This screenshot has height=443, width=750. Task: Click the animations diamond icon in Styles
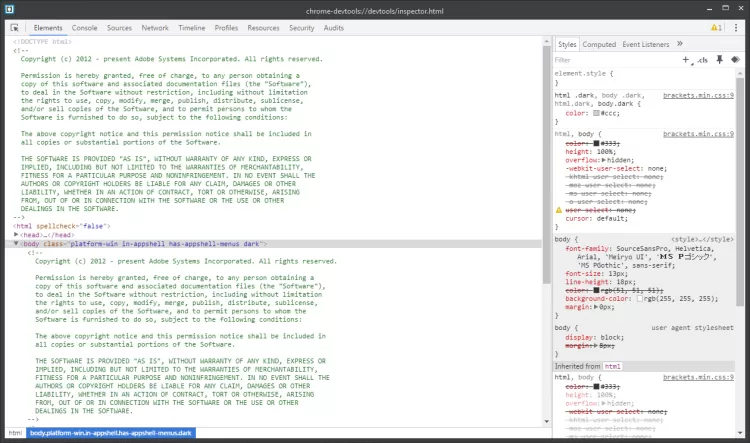tap(735, 60)
